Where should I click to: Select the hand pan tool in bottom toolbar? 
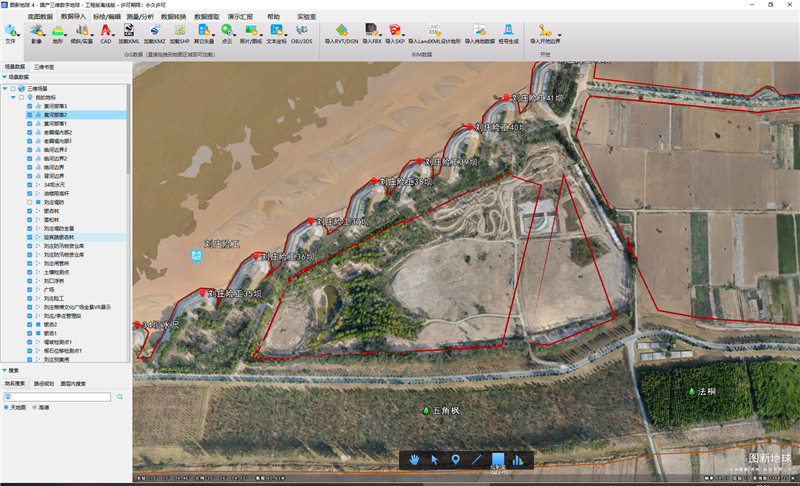[x=414, y=459]
